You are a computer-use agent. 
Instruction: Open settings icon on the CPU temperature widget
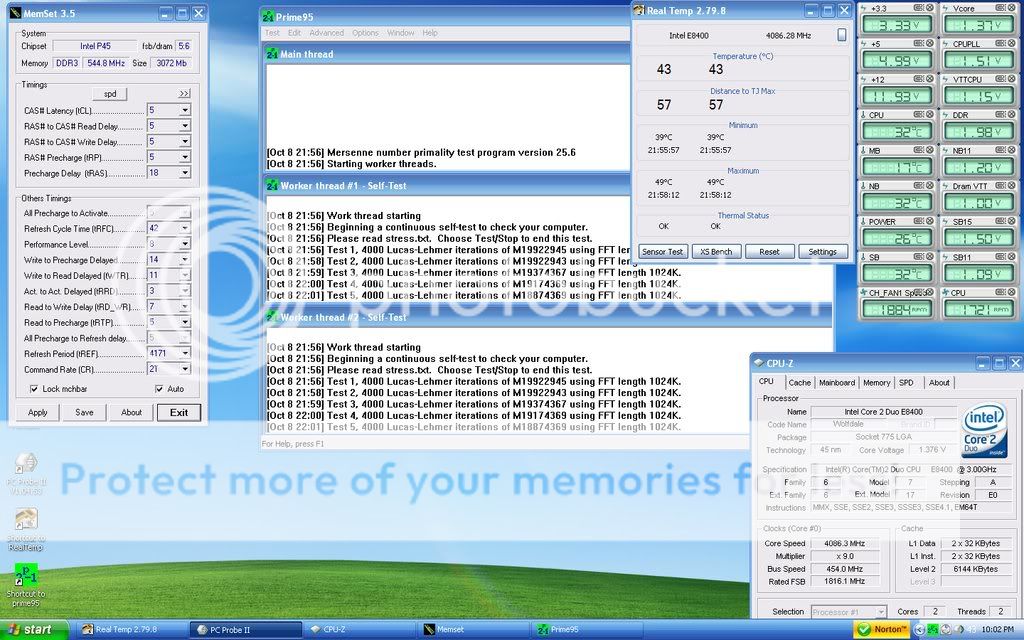click(918, 114)
